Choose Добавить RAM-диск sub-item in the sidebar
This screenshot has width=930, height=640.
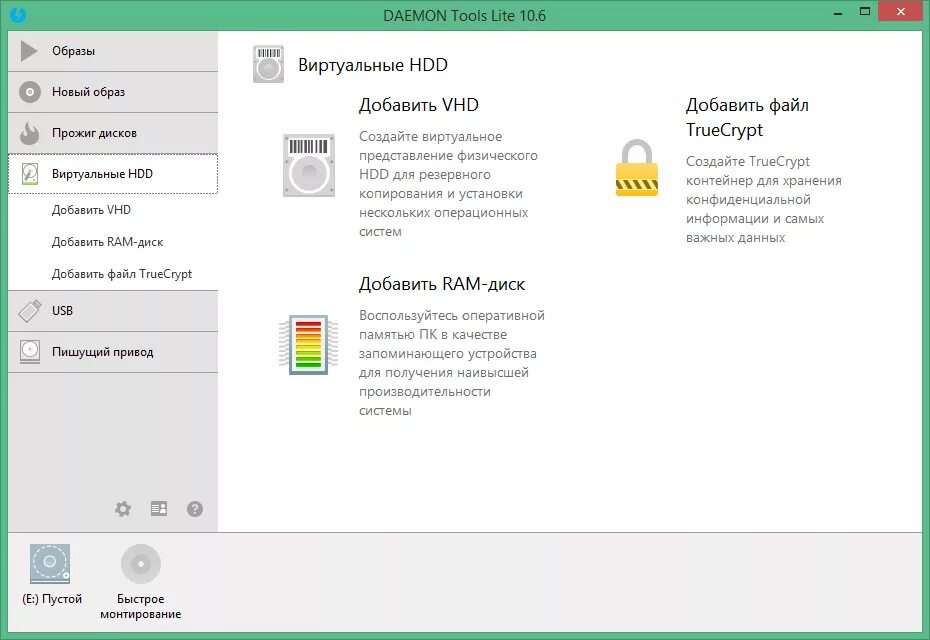(x=107, y=242)
